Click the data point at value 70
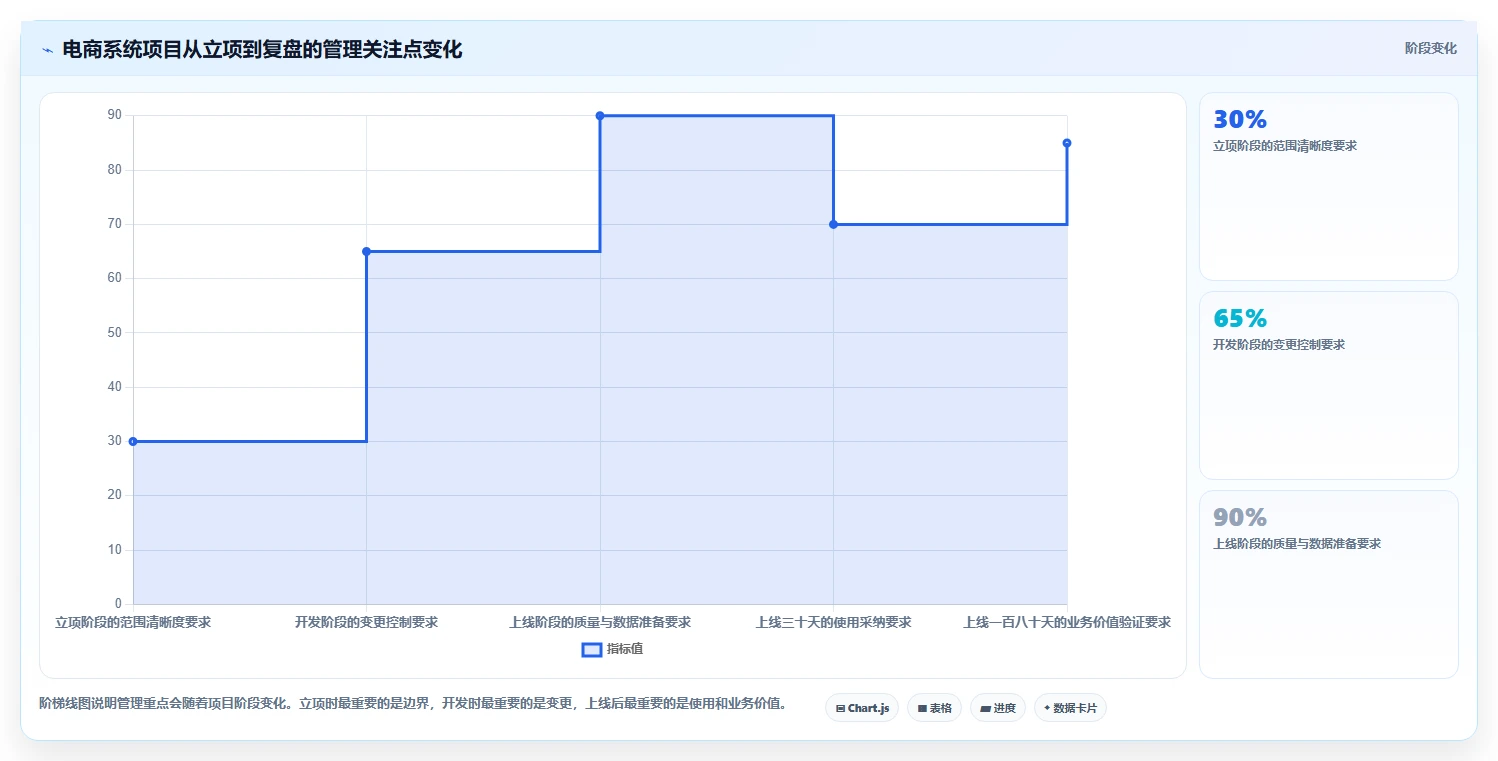Viewport: 1498px width, 761px height. (x=833, y=224)
